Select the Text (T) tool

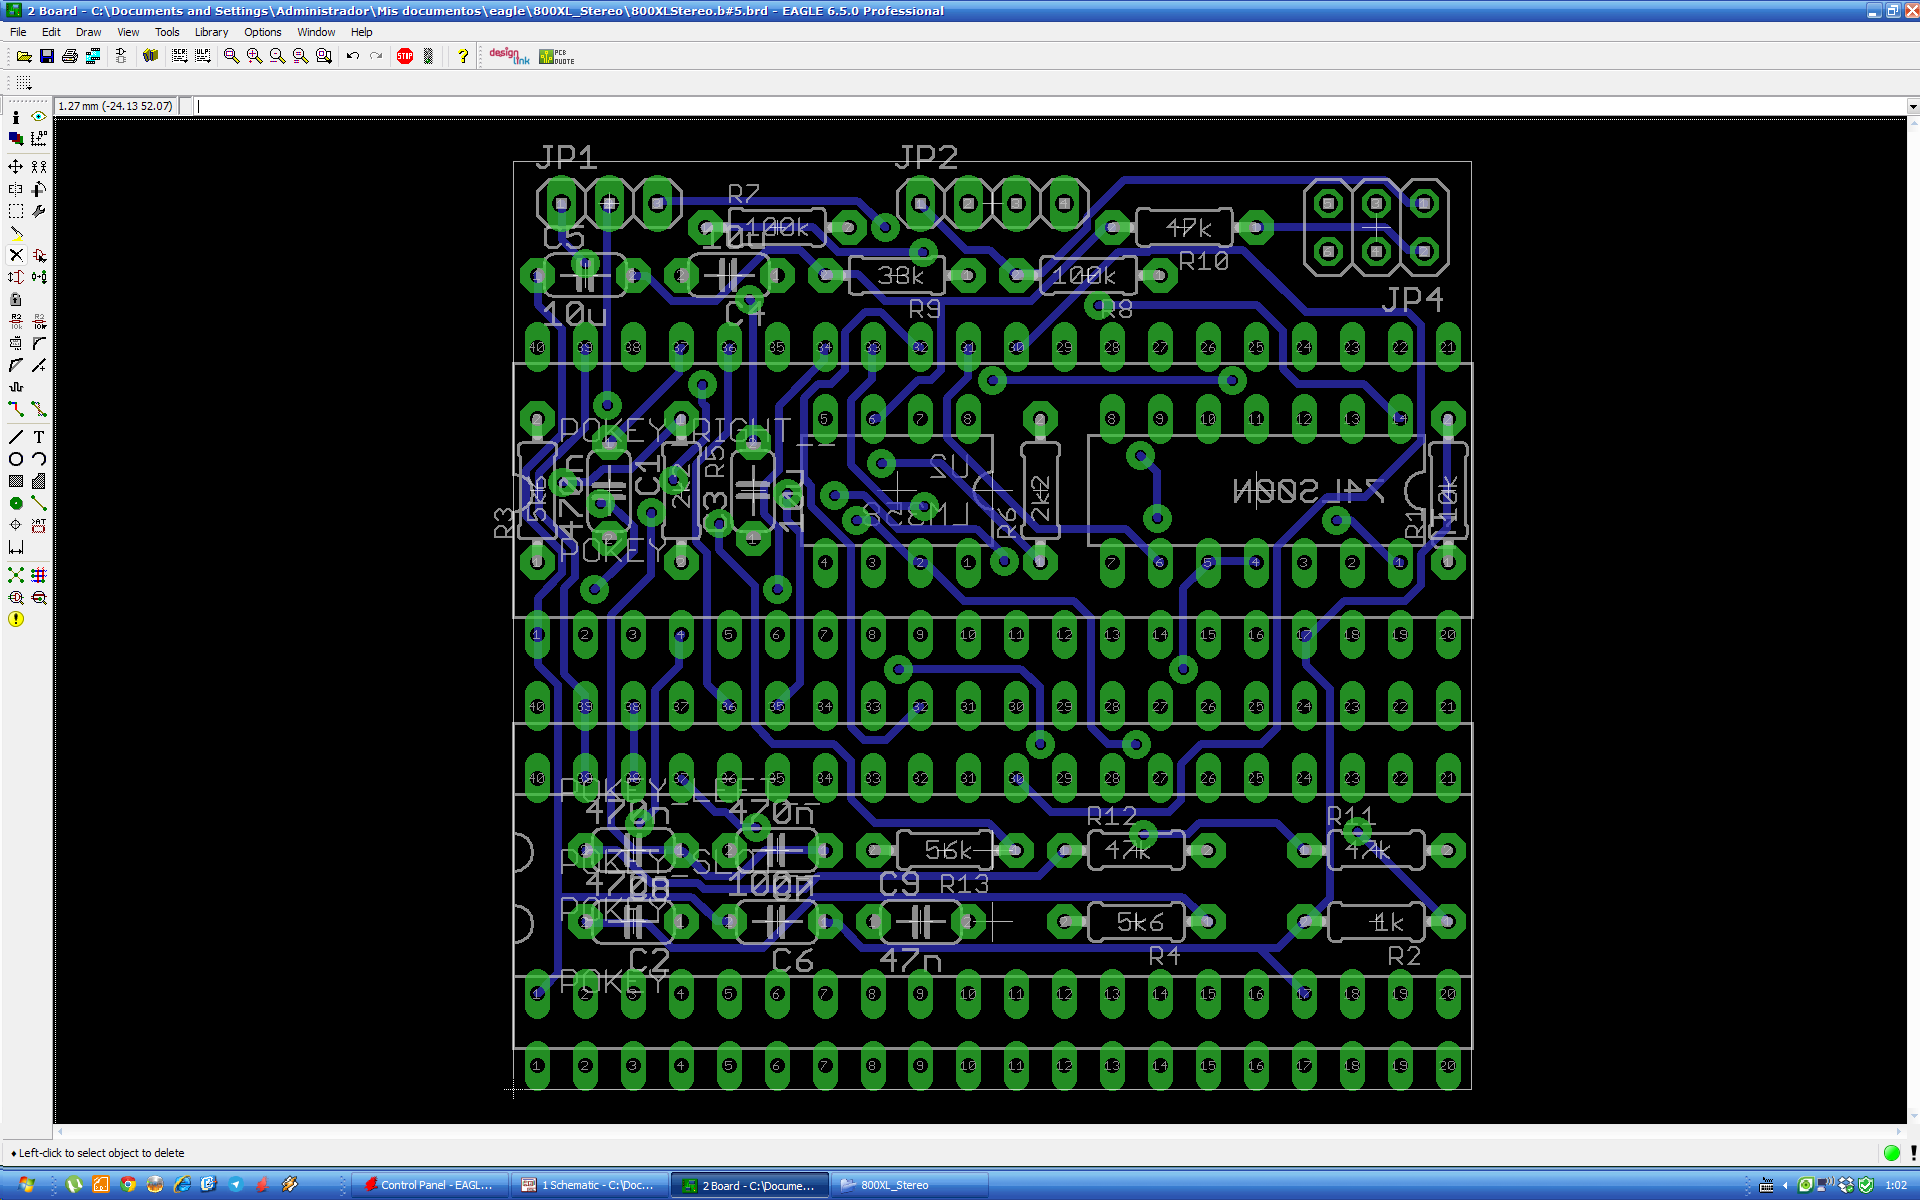39,437
